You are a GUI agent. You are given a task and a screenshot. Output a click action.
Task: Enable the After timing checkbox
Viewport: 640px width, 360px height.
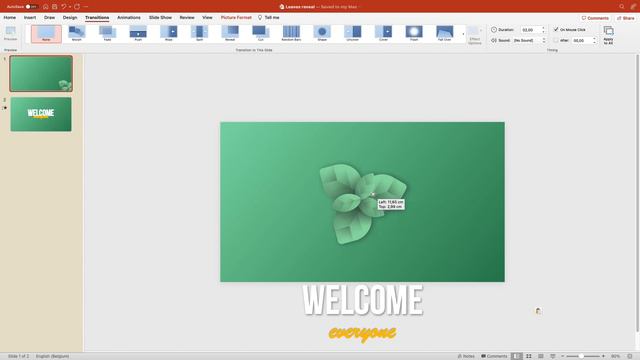[556, 40]
